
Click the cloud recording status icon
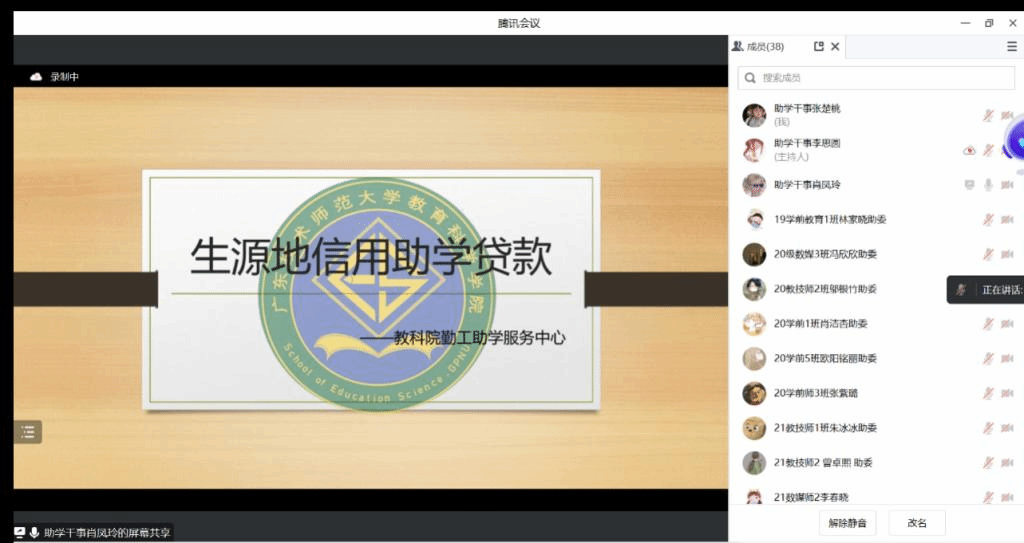tap(37, 76)
